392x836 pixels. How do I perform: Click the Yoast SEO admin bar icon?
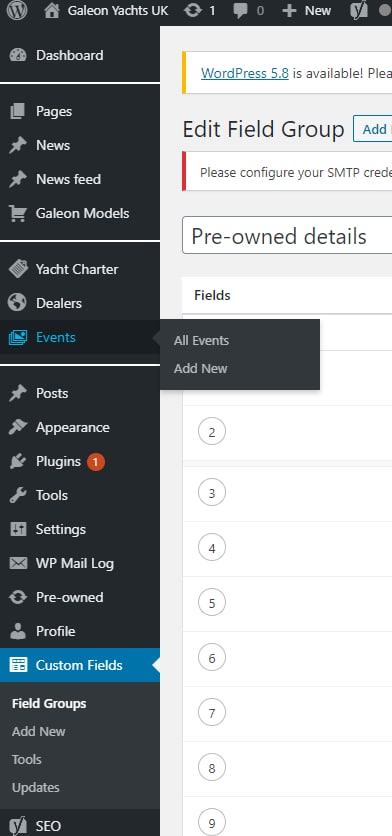(359, 11)
